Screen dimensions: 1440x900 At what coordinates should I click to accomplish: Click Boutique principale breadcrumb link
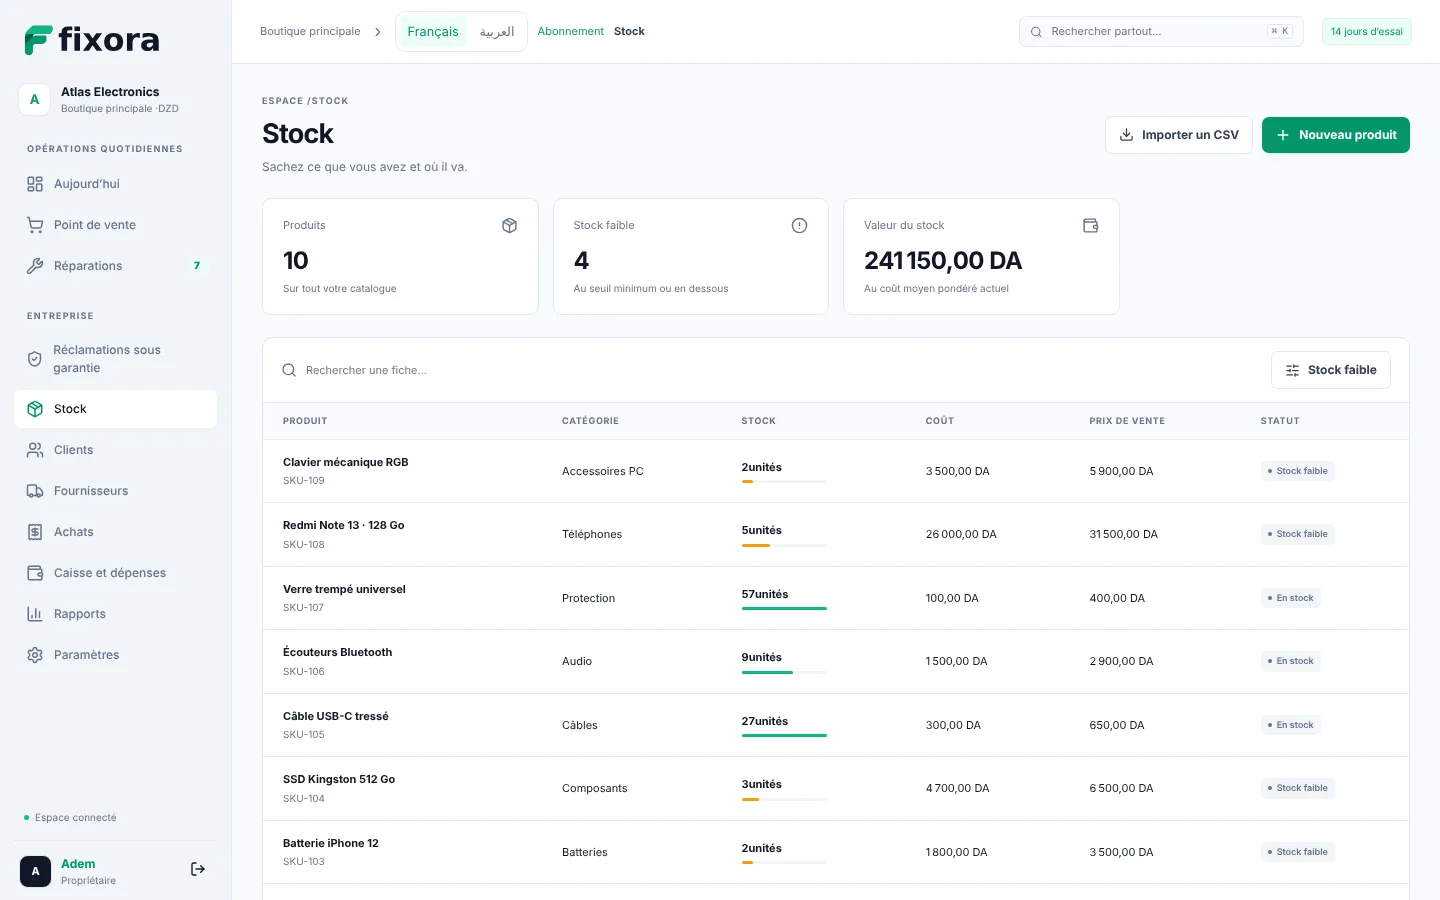tap(310, 32)
